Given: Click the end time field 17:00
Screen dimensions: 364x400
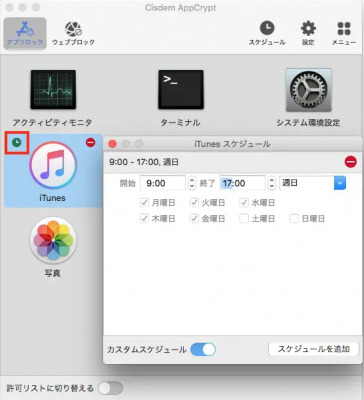Looking at the screenshot, I should 242,183.
